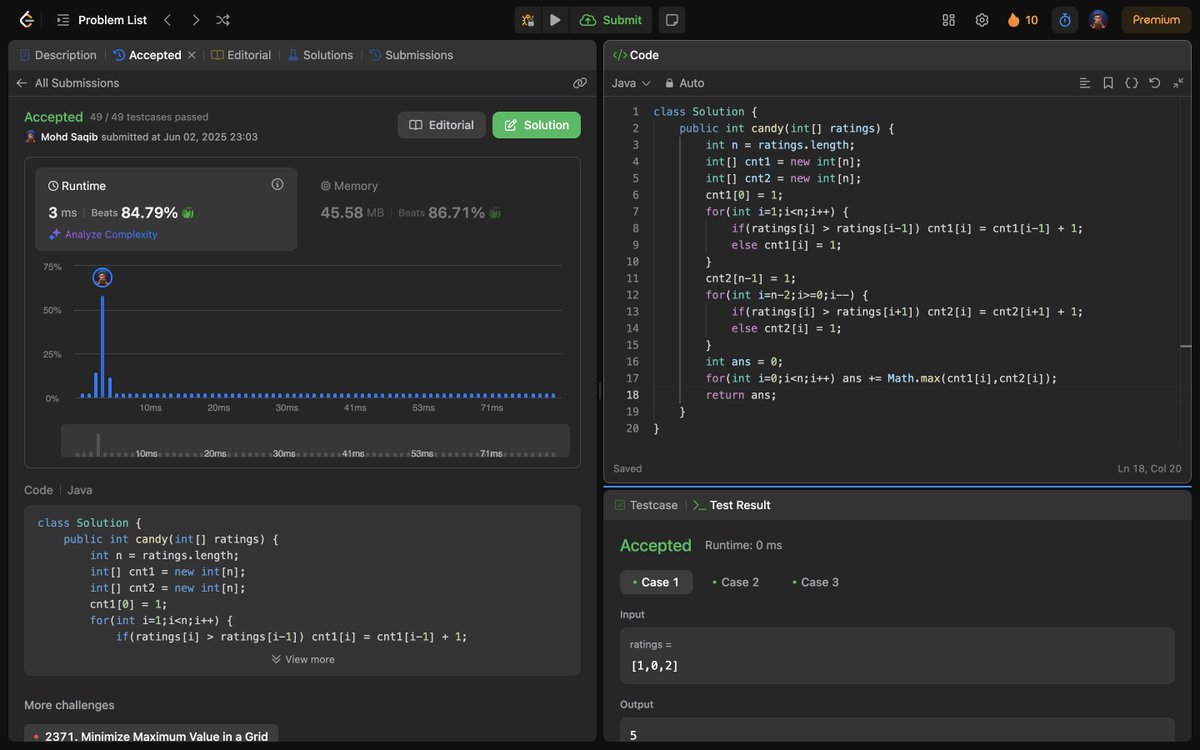The width and height of the screenshot is (1200, 750).
Task: Click the green Solution button
Action: 537,125
